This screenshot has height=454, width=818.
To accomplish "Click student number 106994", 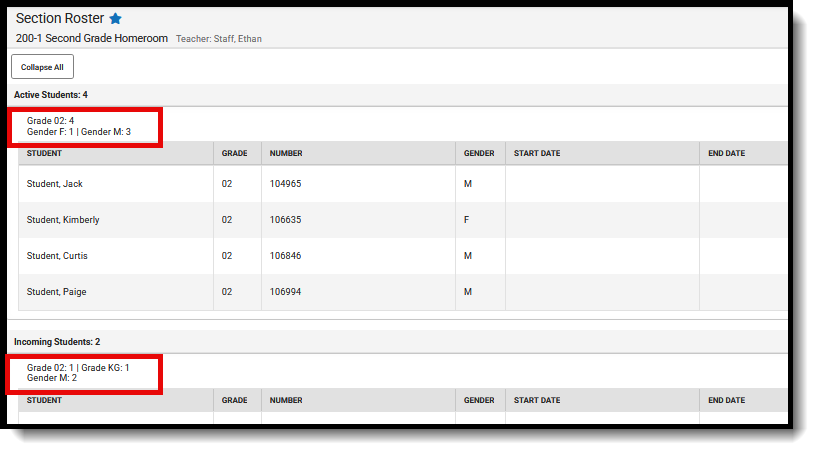I will (285, 292).
